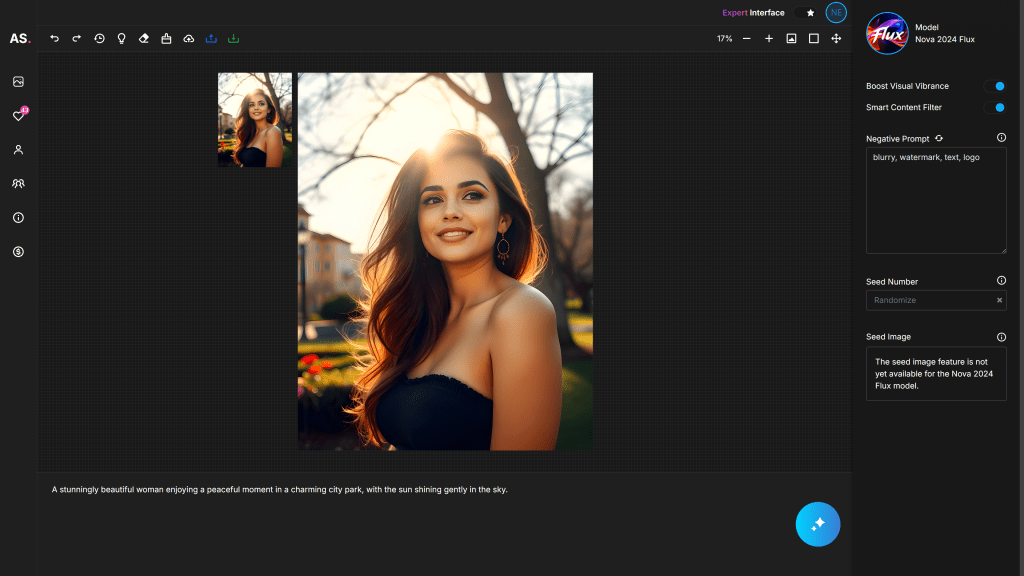Reset the Negative Prompt with the refresh icon

pos(939,138)
